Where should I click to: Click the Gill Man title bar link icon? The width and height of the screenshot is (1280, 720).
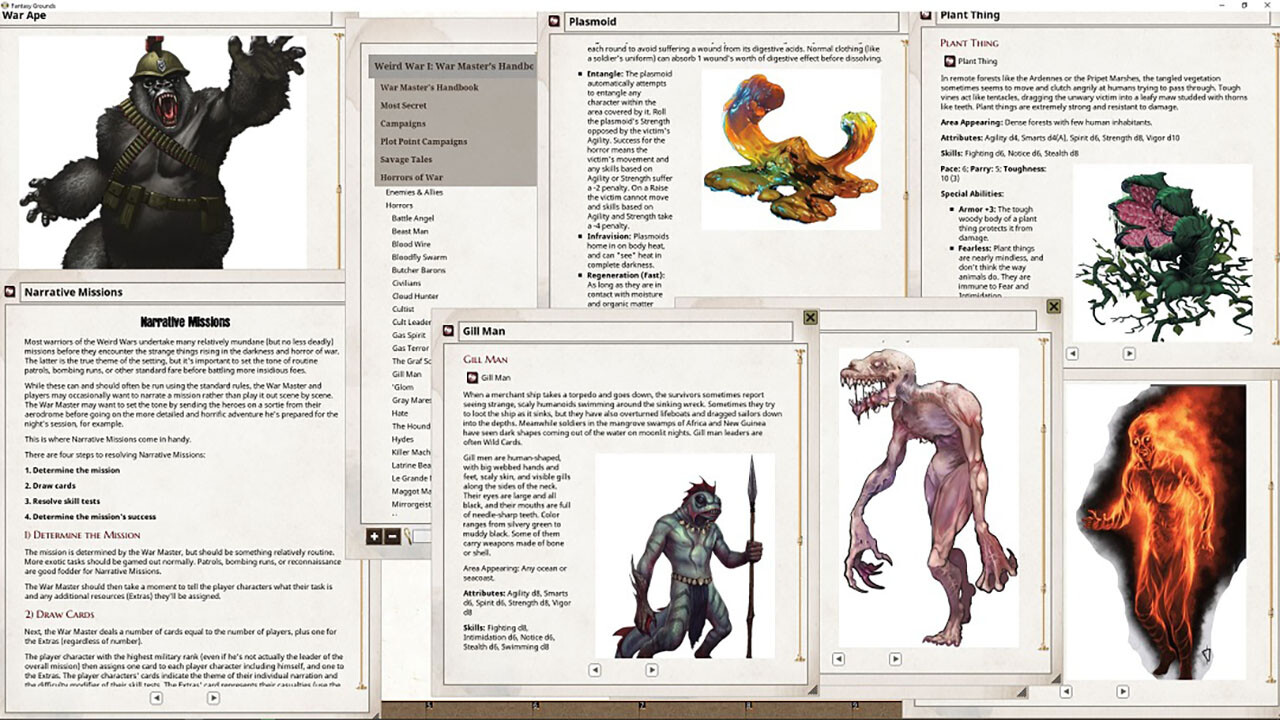pos(446,330)
